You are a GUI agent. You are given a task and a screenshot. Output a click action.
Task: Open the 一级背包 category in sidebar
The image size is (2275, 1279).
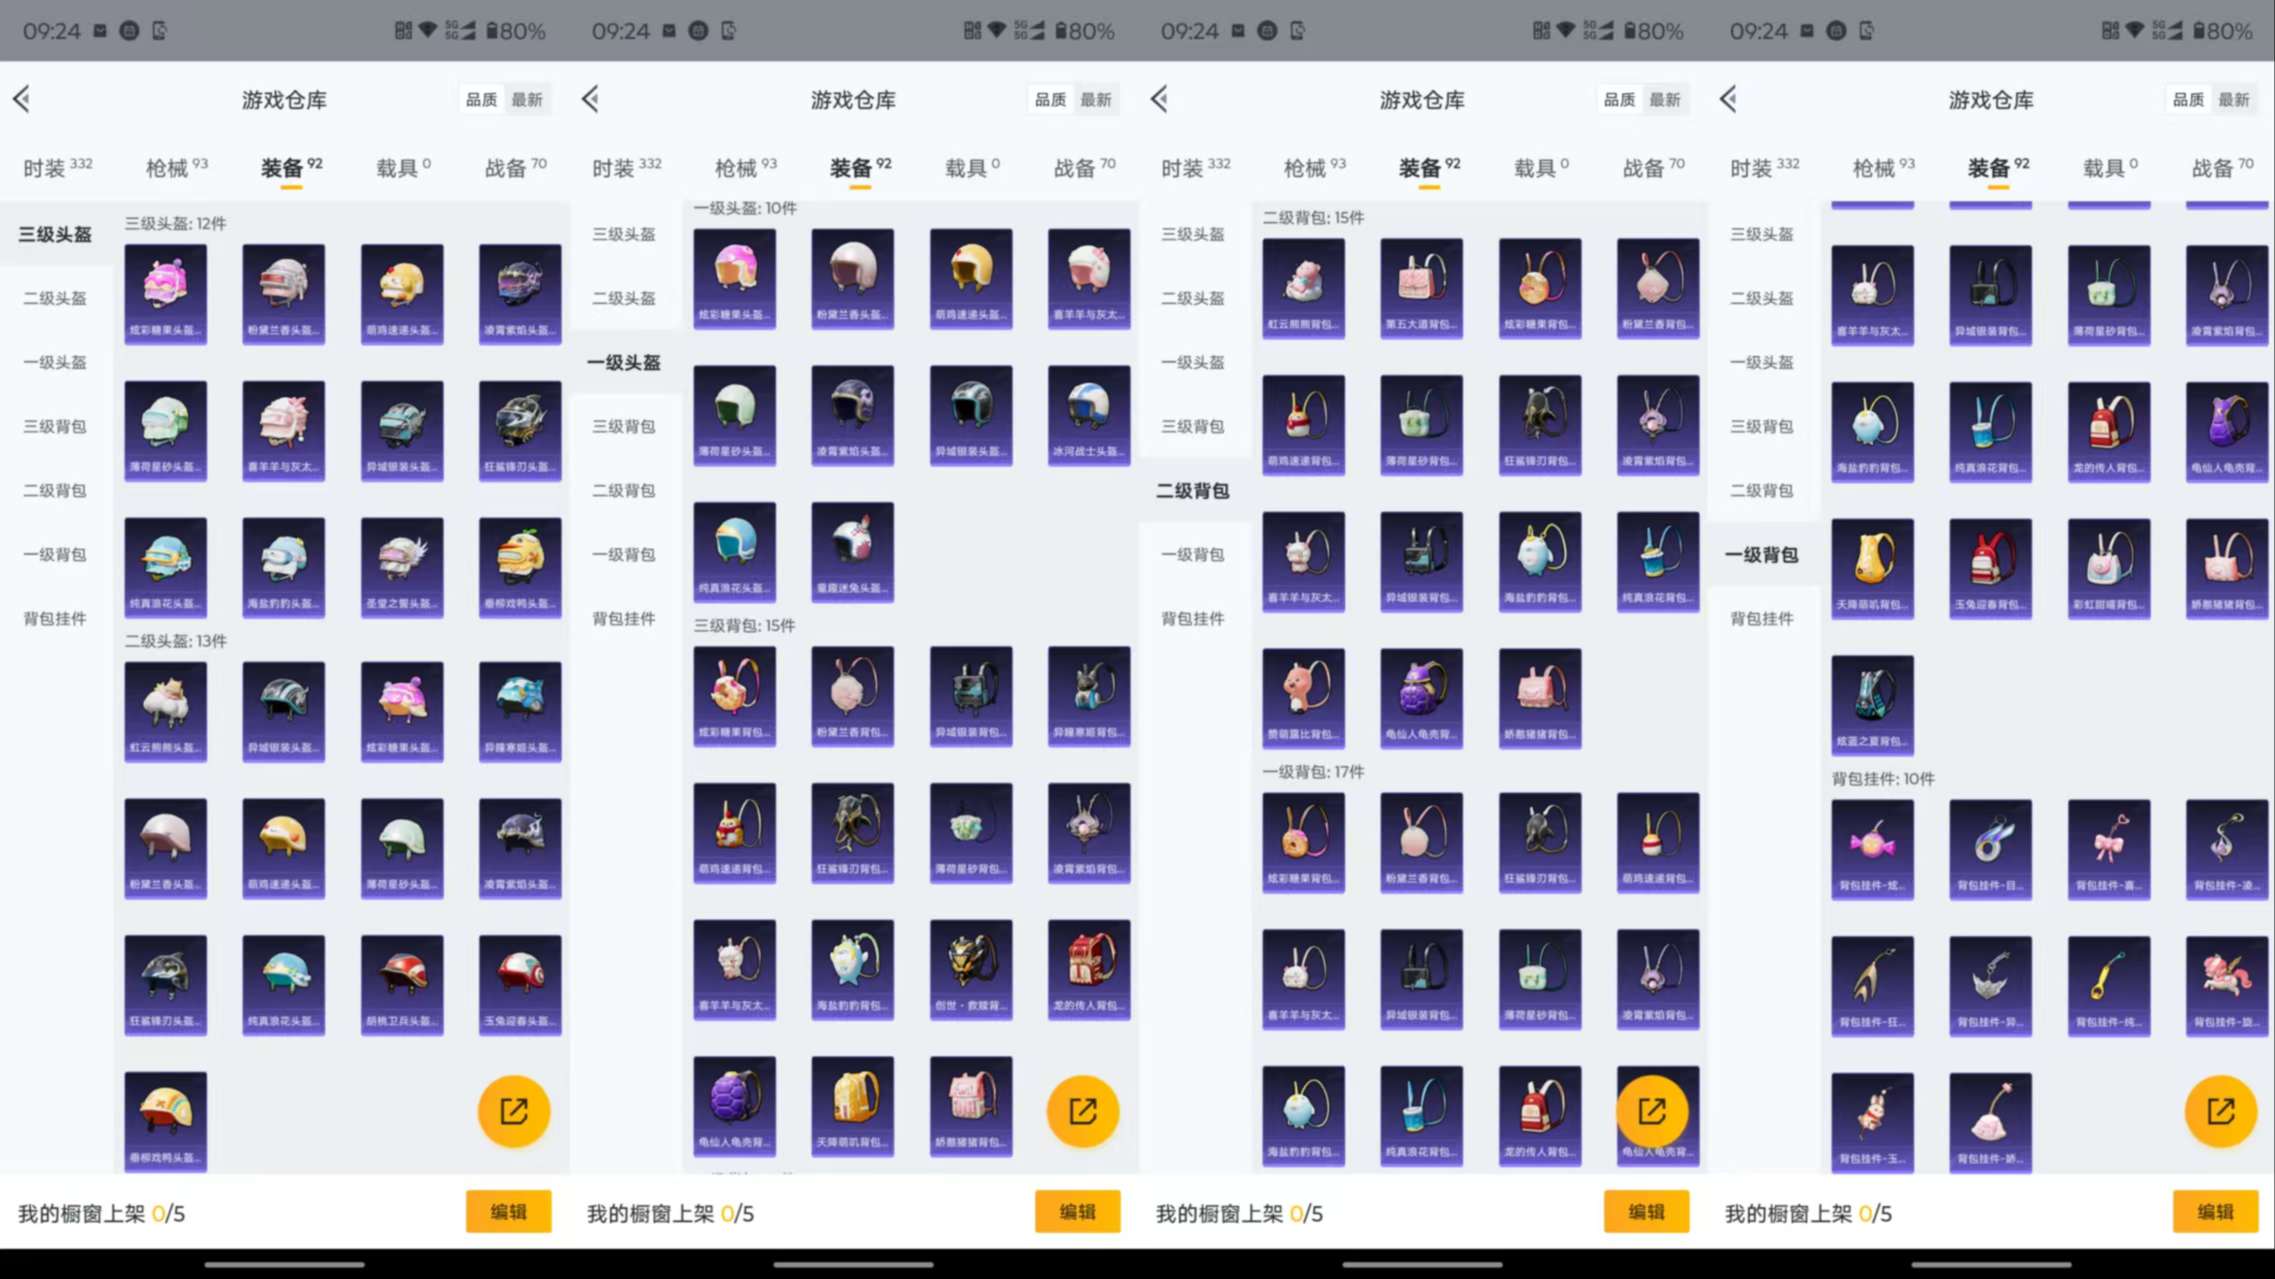52,554
